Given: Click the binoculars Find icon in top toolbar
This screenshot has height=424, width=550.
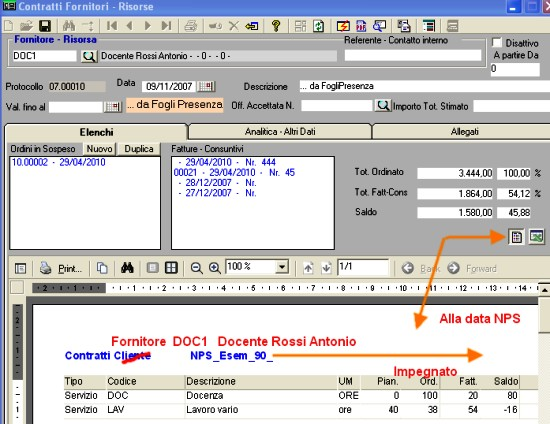Looking at the screenshot, I should (68, 26).
